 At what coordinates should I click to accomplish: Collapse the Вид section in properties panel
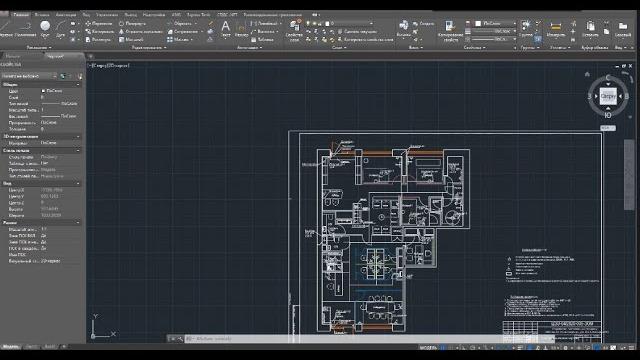pos(78,184)
